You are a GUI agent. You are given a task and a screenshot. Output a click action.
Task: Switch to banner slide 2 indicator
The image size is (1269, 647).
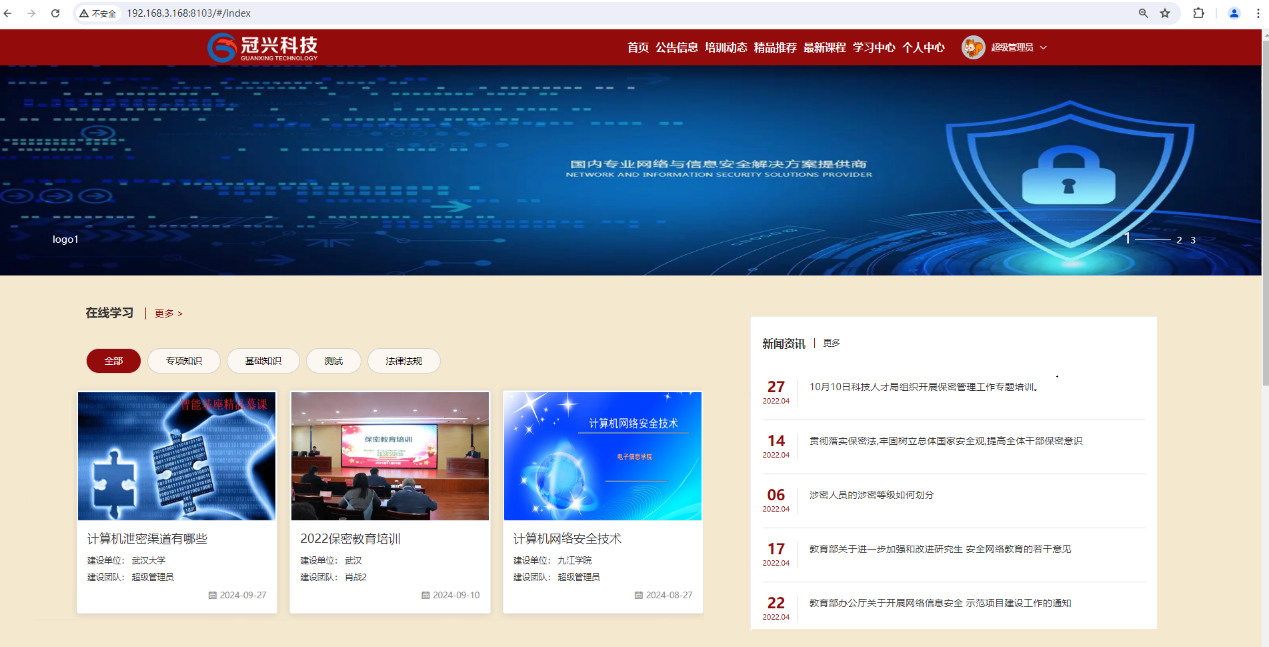pos(1179,240)
